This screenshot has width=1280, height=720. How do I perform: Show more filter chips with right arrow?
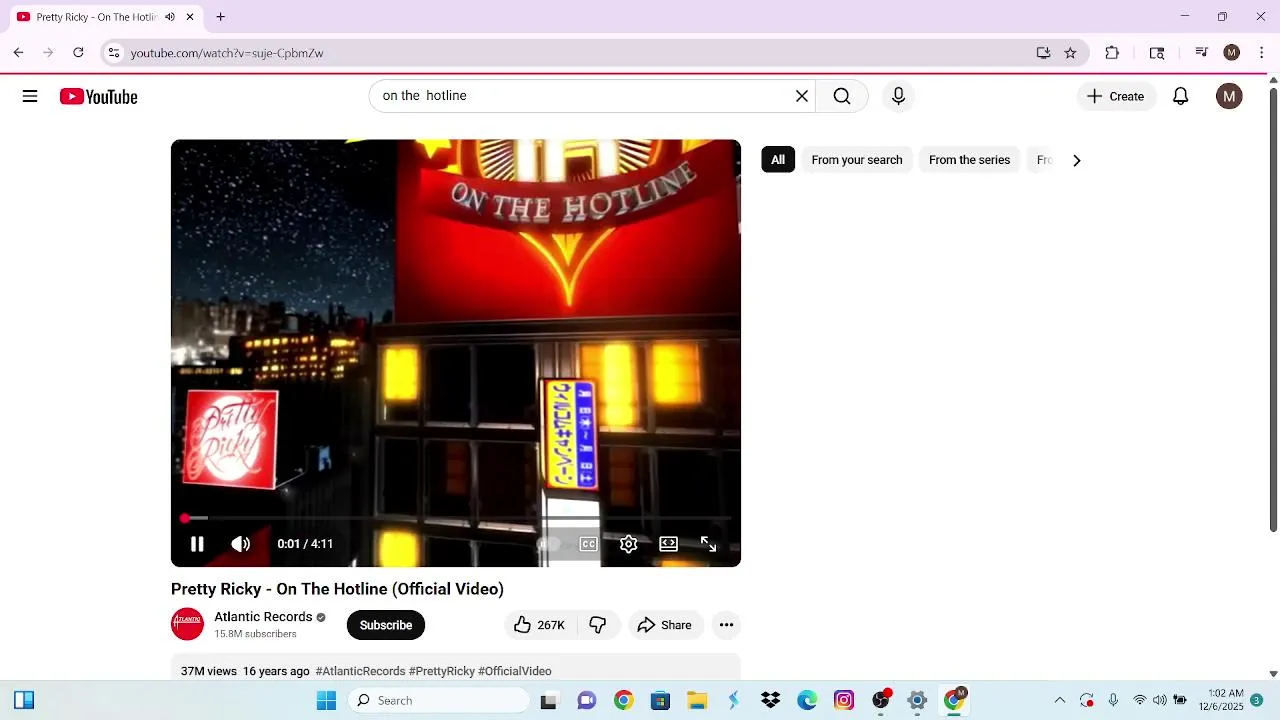pyautogui.click(x=1076, y=160)
